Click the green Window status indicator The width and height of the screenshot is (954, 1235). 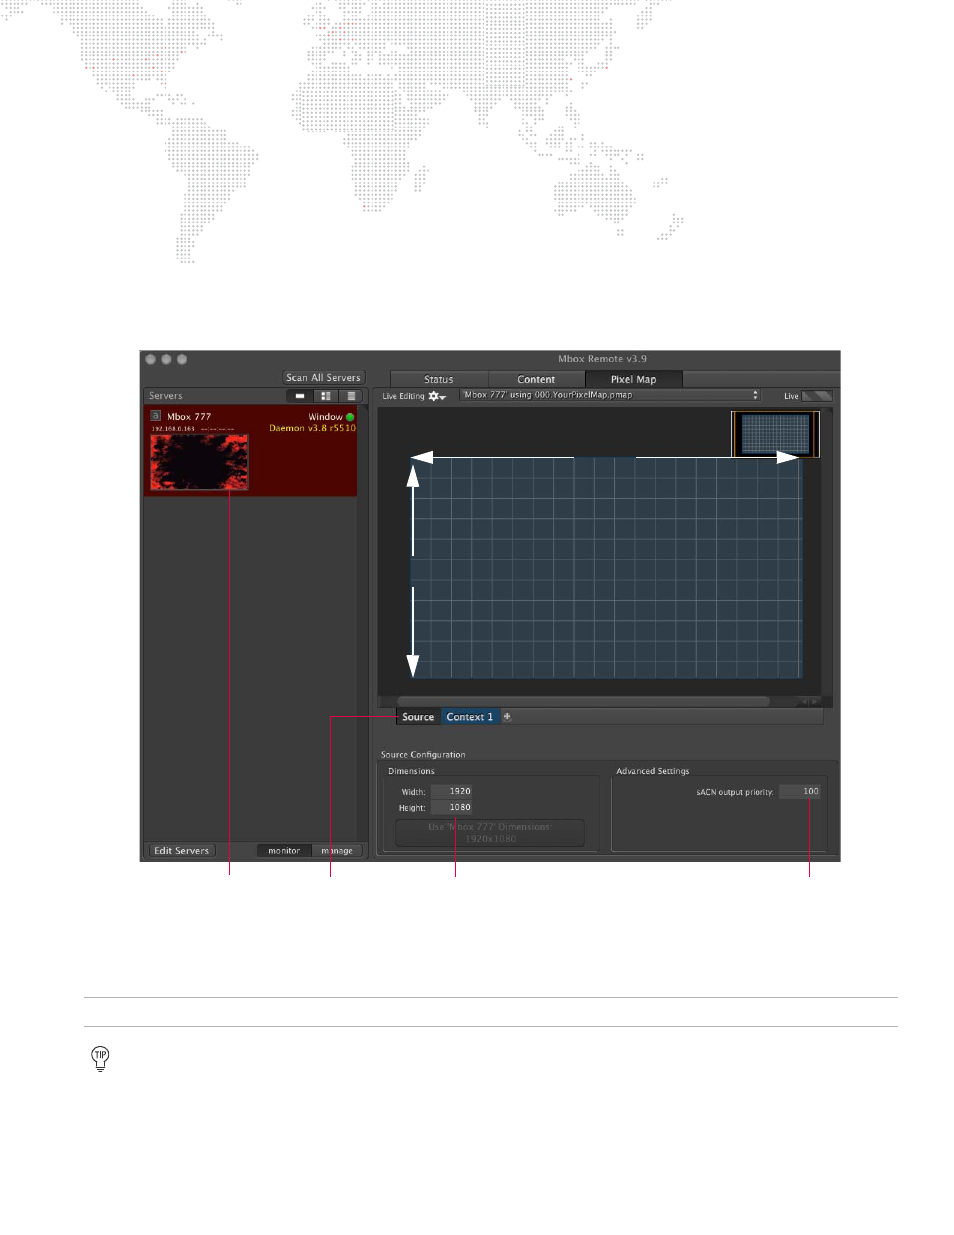click(350, 417)
